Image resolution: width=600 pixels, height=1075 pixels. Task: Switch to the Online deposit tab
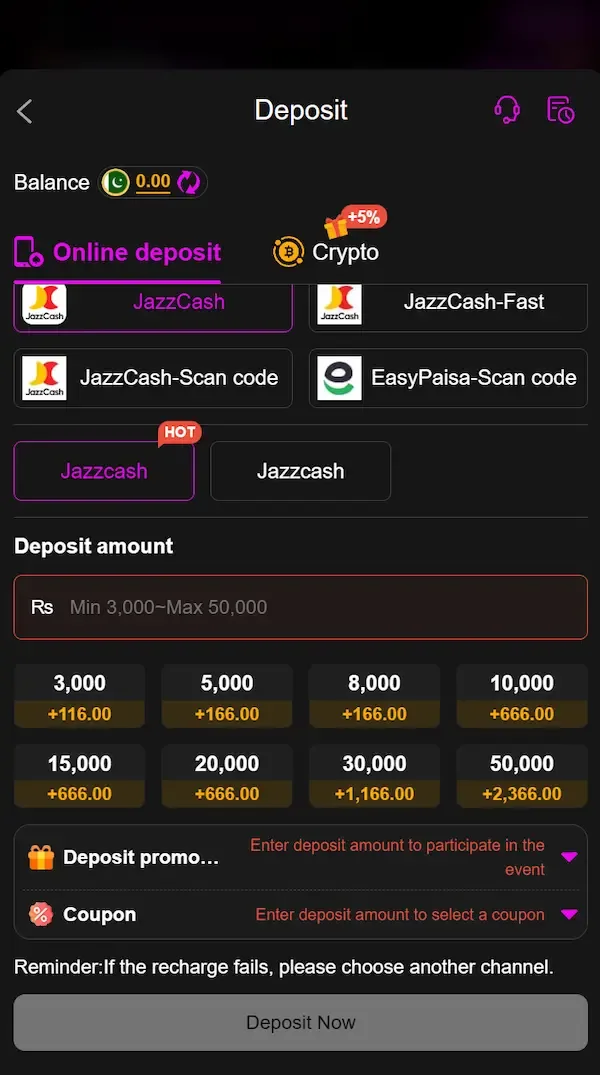117,252
